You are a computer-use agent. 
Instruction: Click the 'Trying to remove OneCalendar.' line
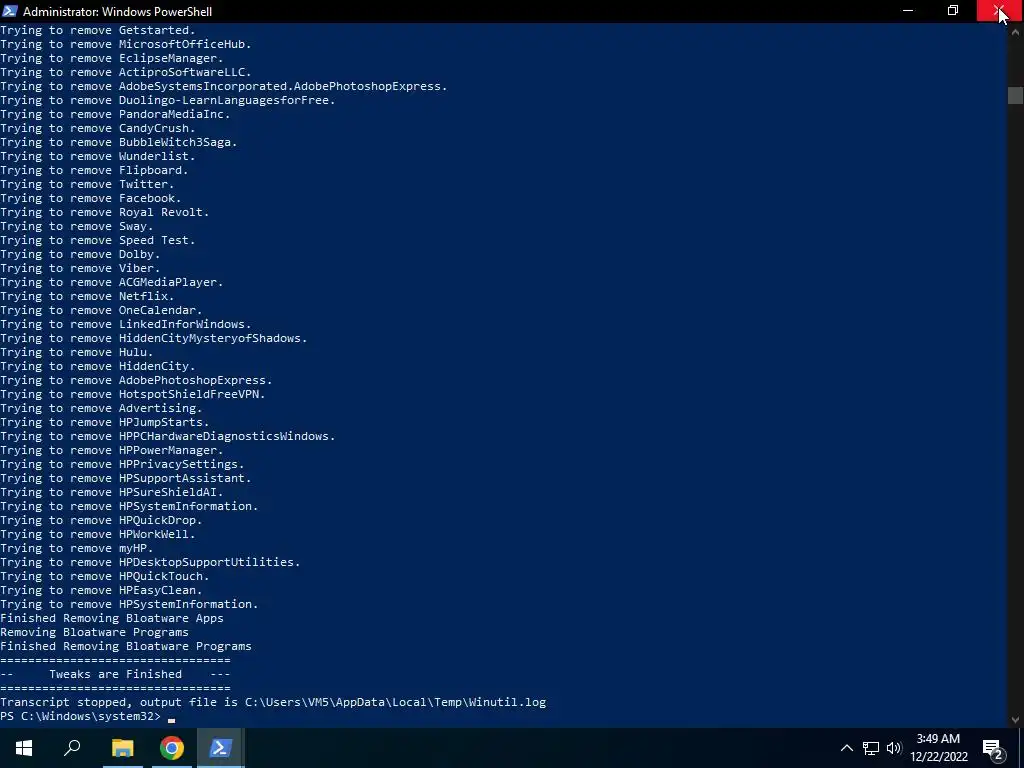pos(101,310)
